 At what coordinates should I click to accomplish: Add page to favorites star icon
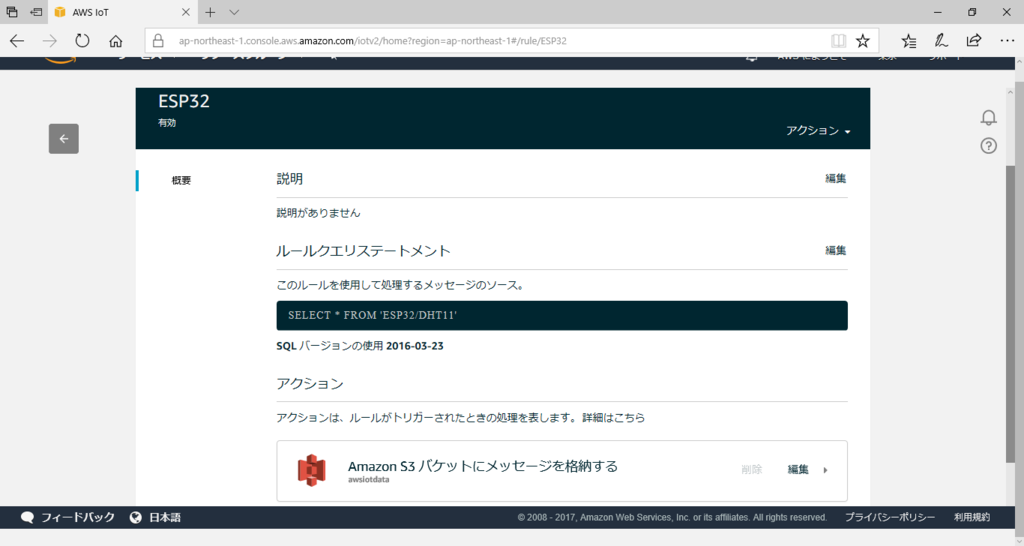point(863,40)
